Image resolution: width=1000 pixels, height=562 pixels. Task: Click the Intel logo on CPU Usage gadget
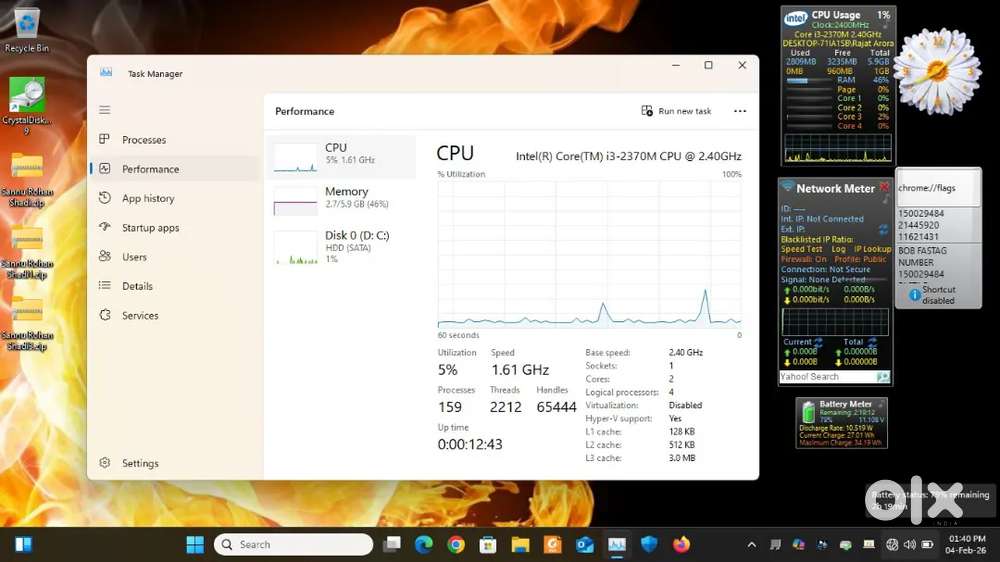pos(795,18)
